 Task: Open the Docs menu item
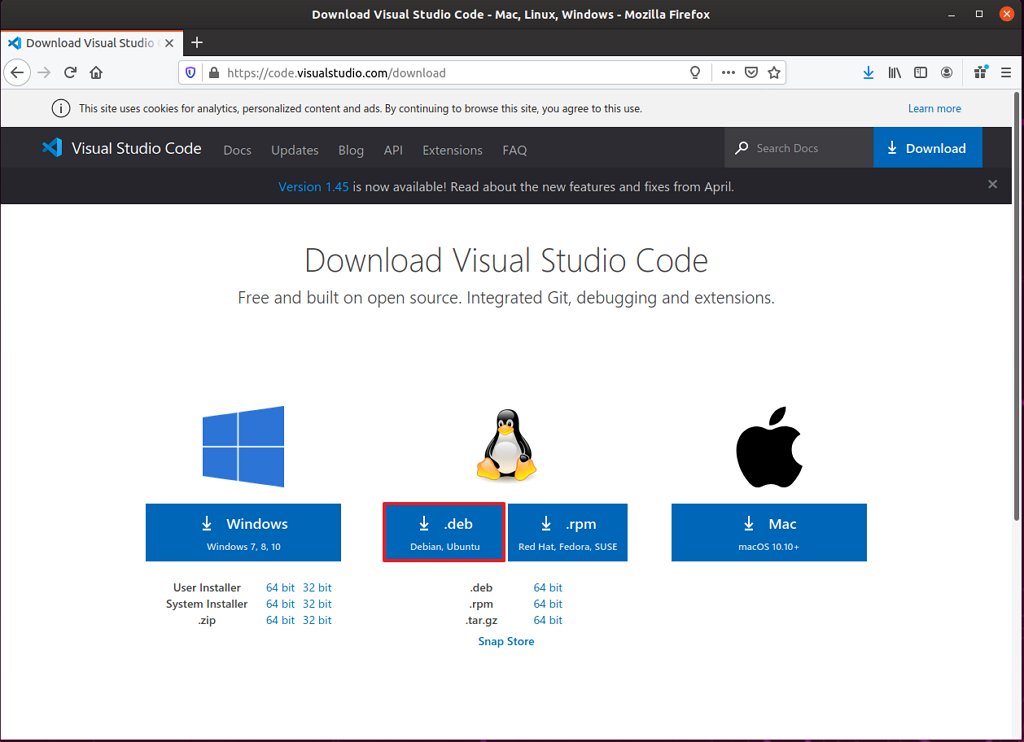(237, 150)
